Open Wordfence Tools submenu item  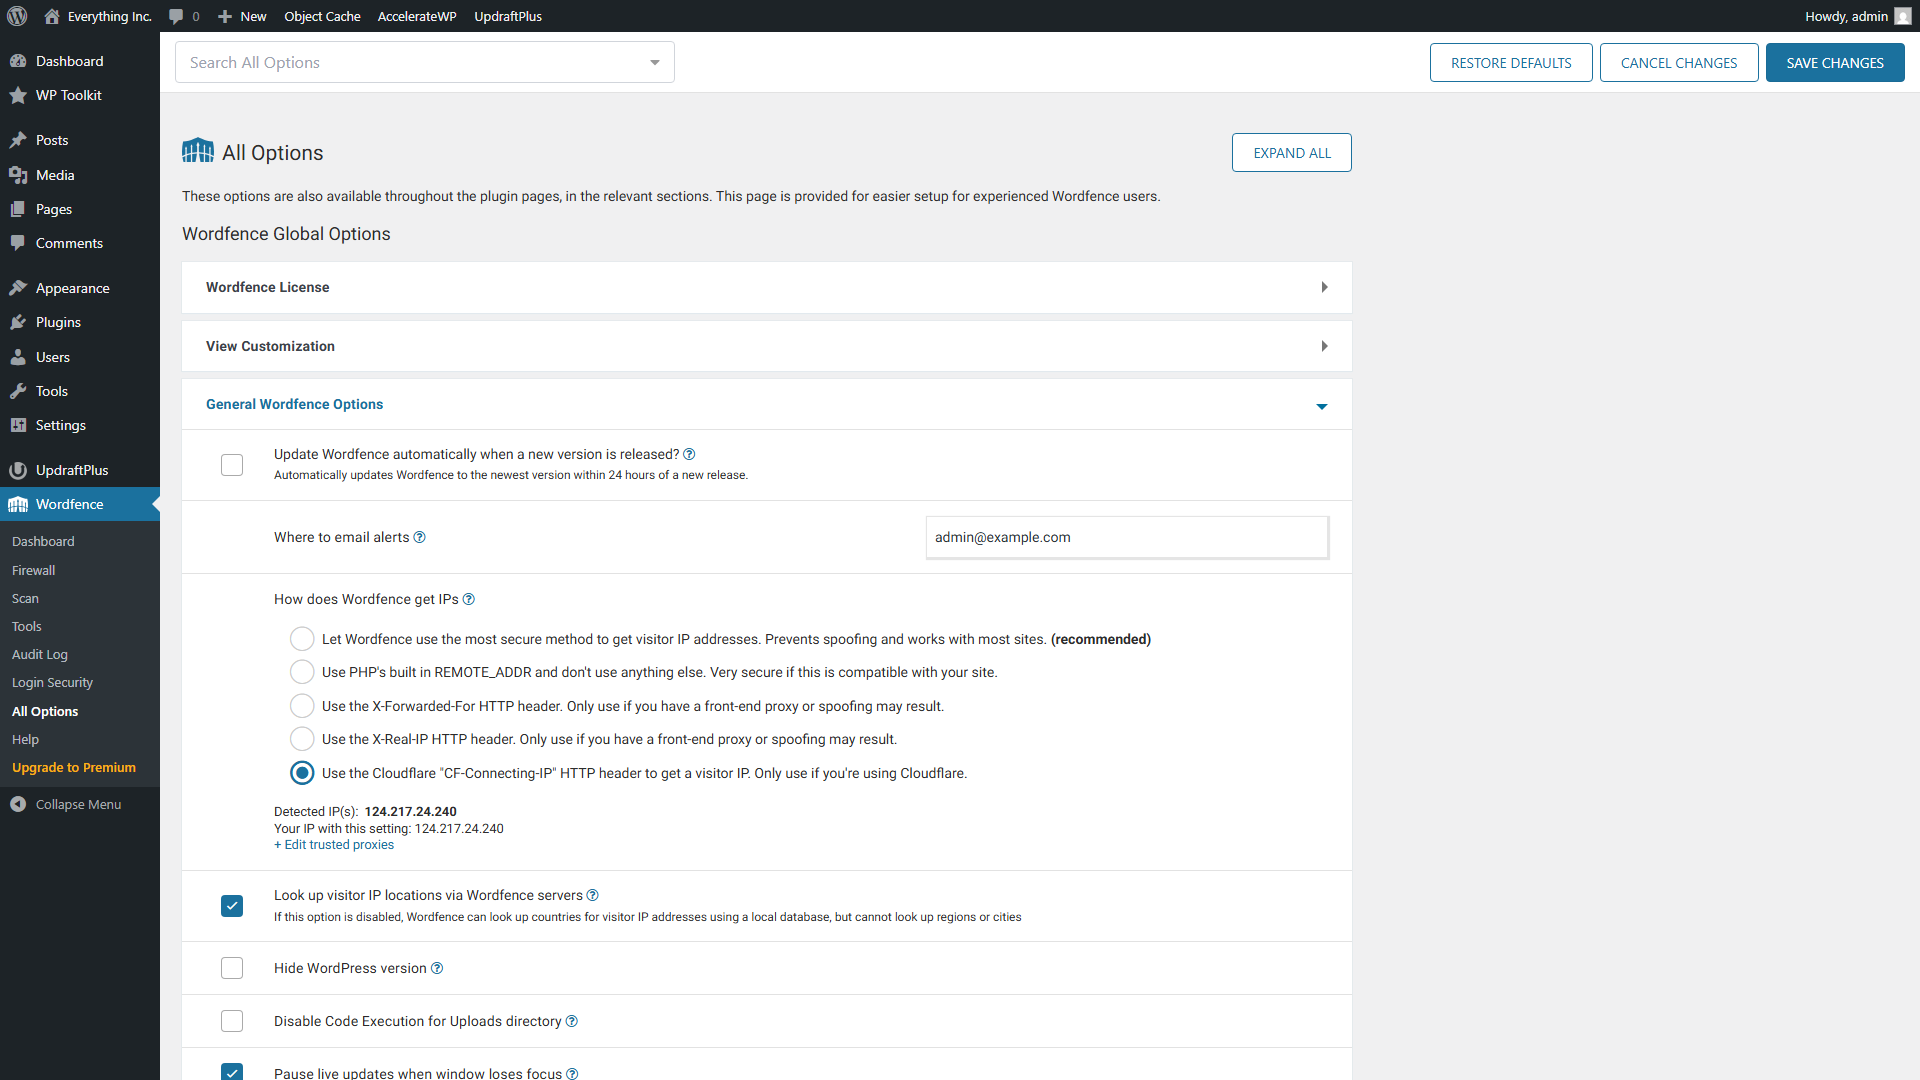coord(27,626)
